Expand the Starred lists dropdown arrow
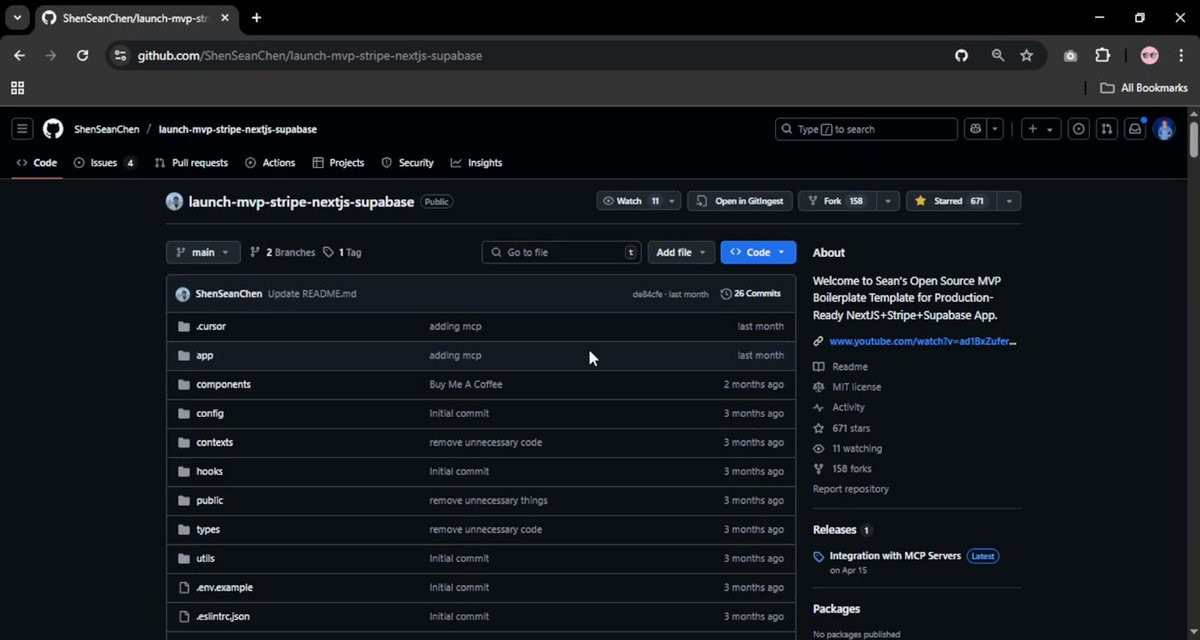The height and width of the screenshot is (640, 1200). click(x=1009, y=201)
